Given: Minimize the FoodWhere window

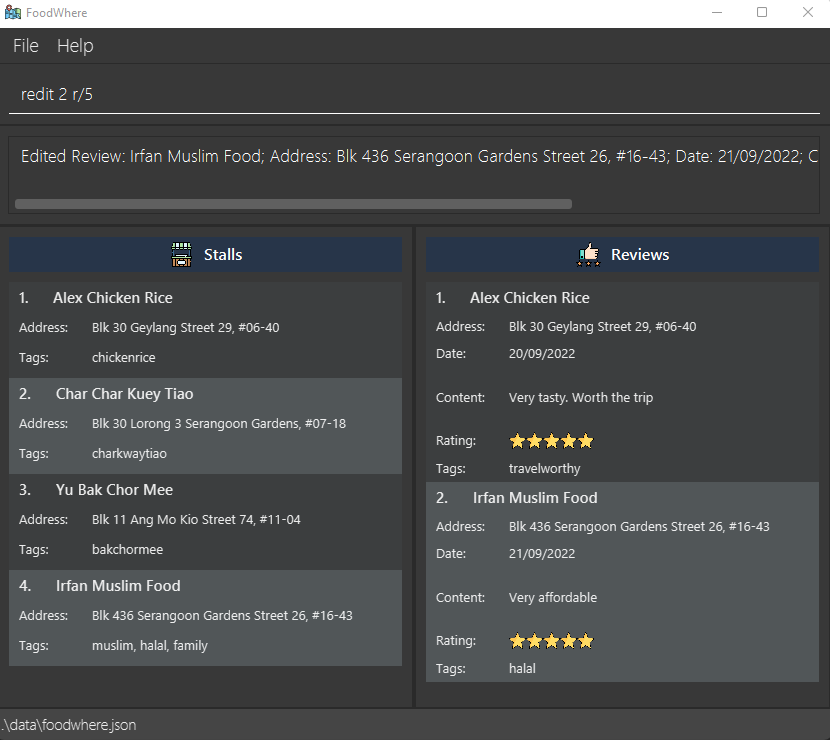Looking at the screenshot, I should pos(717,12).
